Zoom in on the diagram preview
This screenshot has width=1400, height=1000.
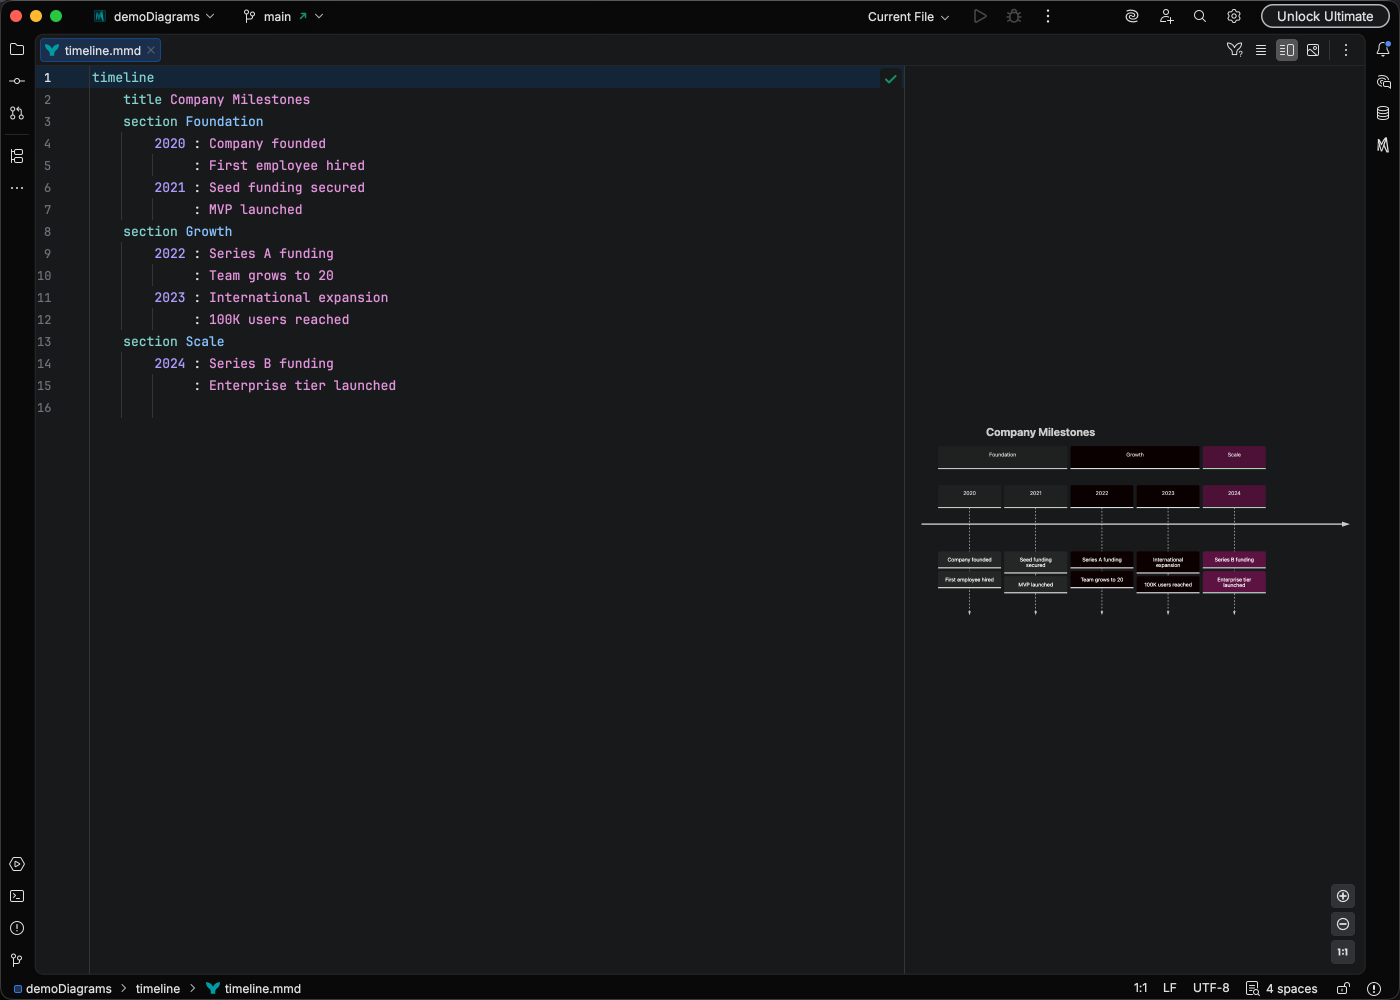coord(1343,896)
